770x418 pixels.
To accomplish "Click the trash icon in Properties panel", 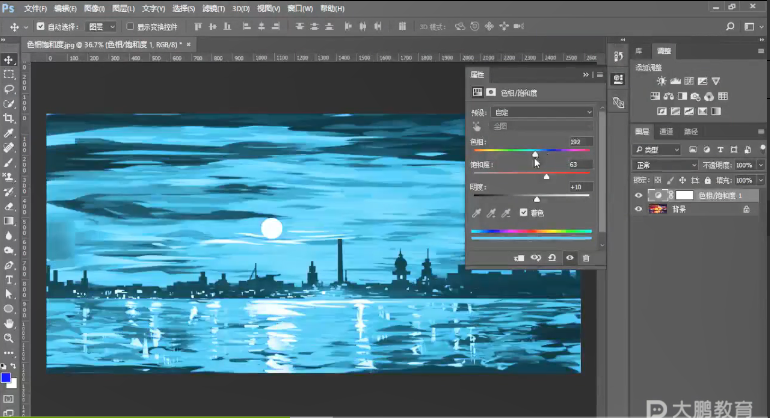I will [586, 258].
